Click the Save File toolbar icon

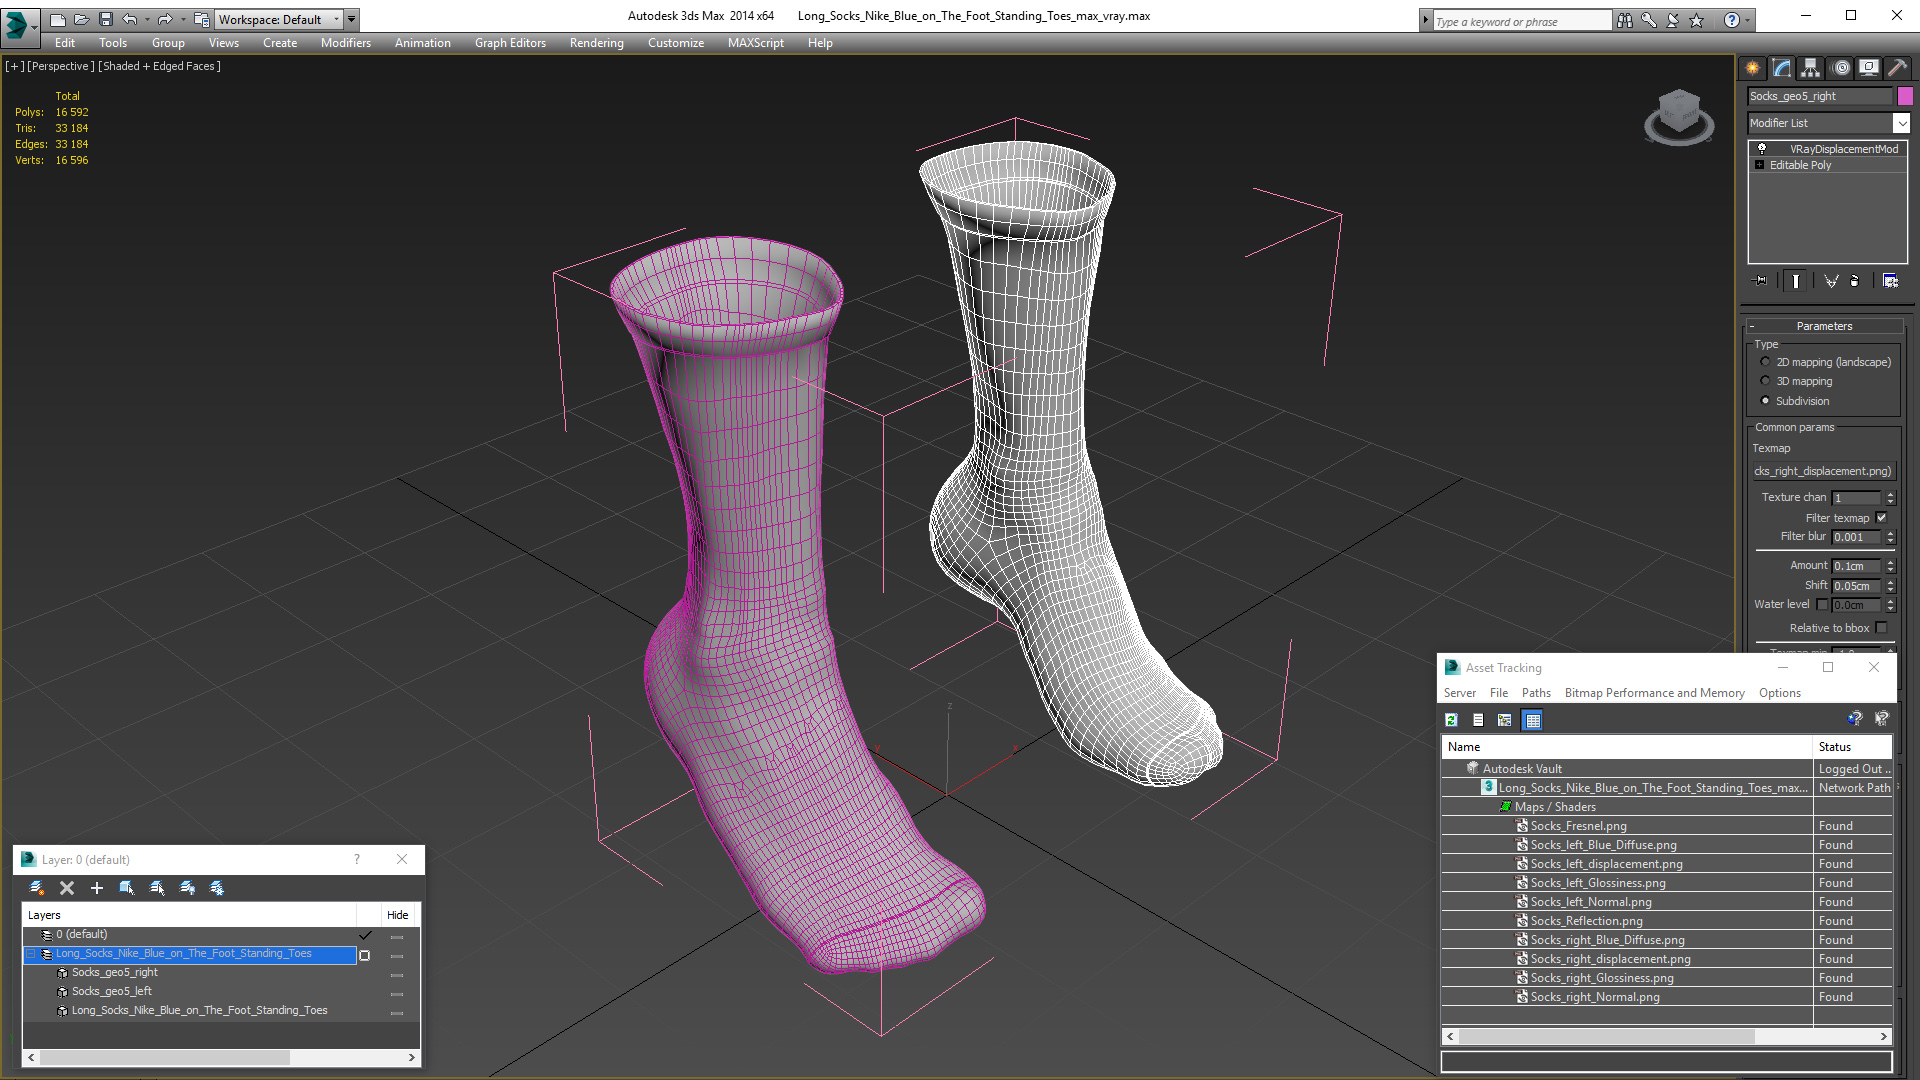pyautogui.click(x=106, y=19)
